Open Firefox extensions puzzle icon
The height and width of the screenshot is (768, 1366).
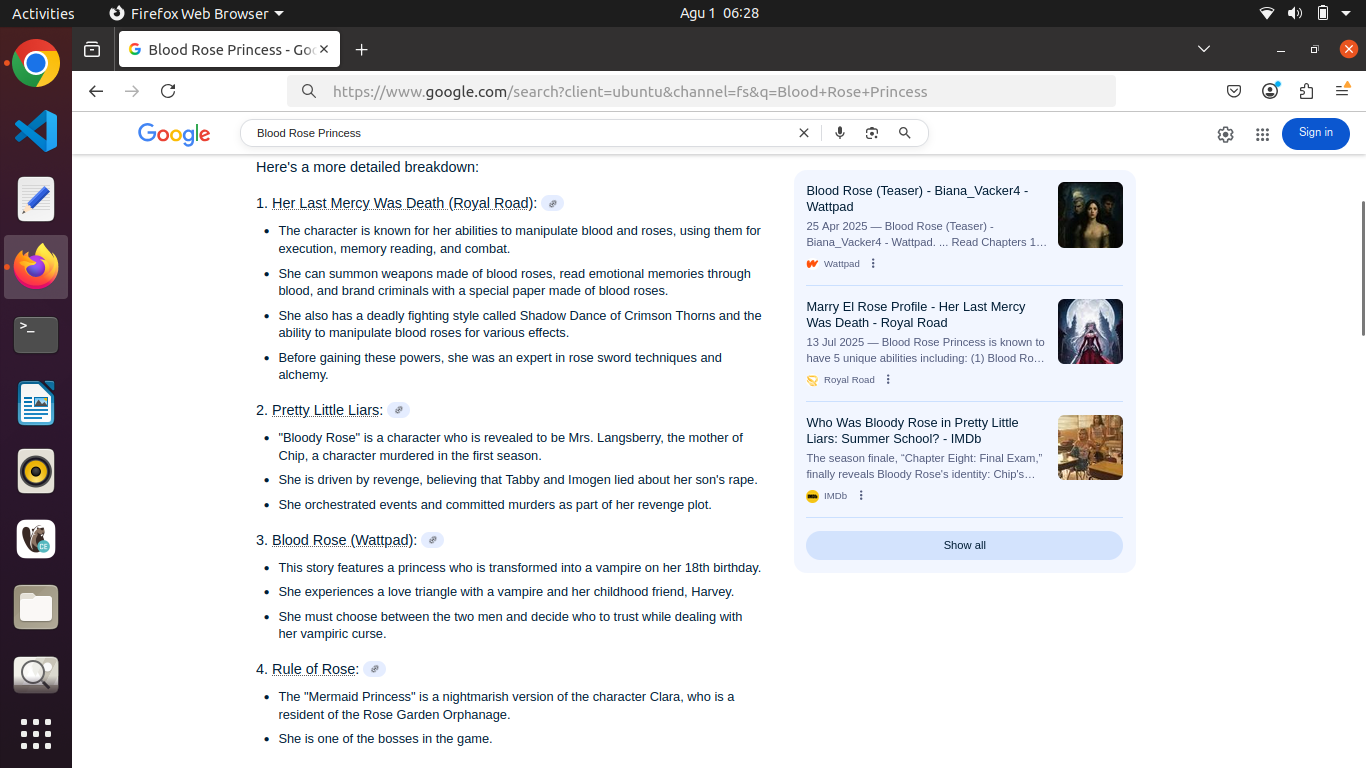pos(1306,91)
